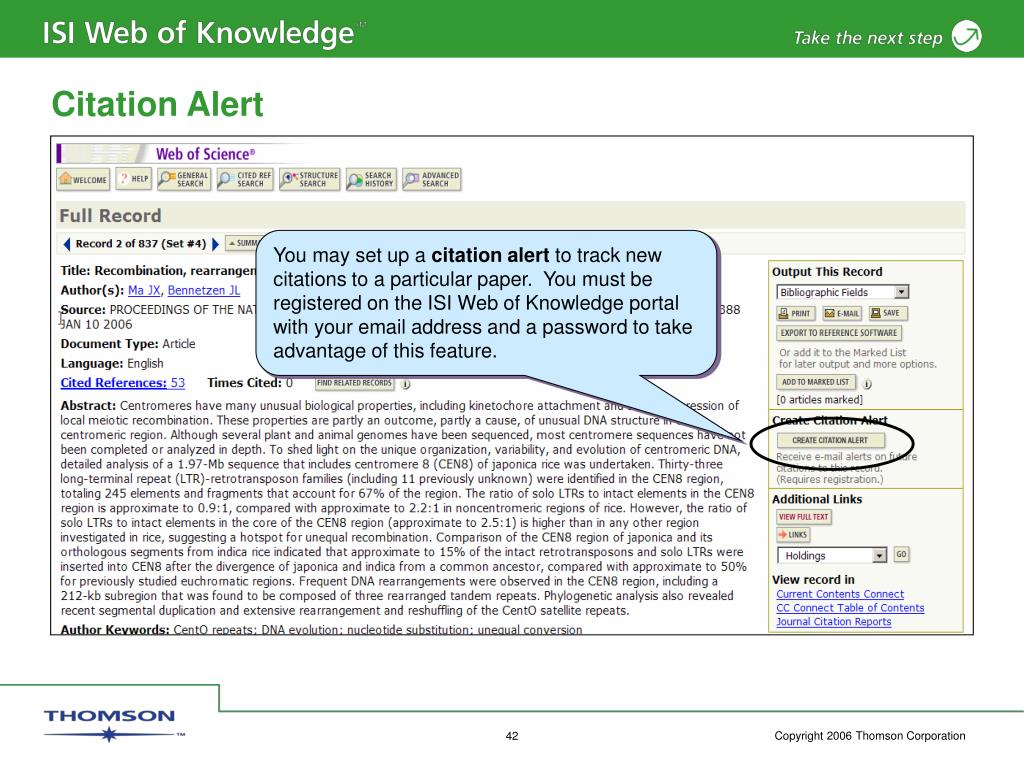Click View Full Text button
Image resolution: width=1024 pixels, height=768 pixels.
pyautogui.click(x=803, y=517)
